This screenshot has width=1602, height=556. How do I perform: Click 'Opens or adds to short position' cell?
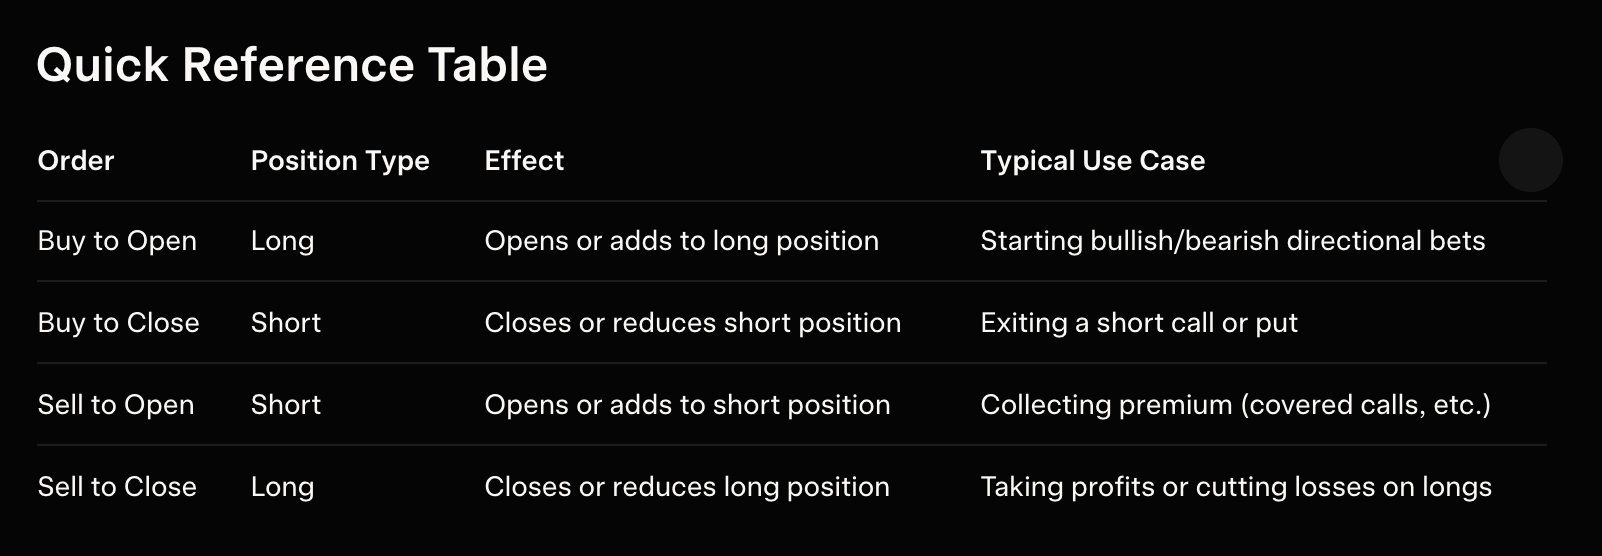pos(687,405)
